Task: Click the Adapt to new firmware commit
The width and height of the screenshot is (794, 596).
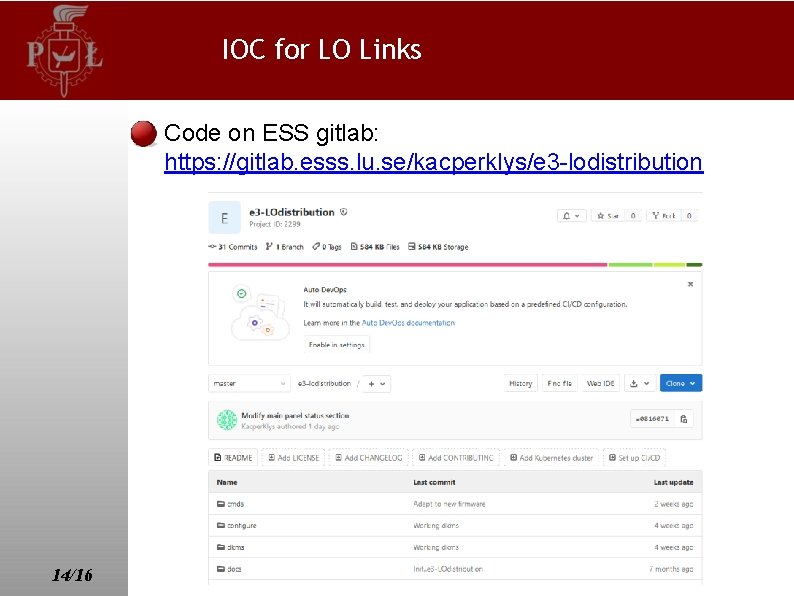Action: click(449, 504)
